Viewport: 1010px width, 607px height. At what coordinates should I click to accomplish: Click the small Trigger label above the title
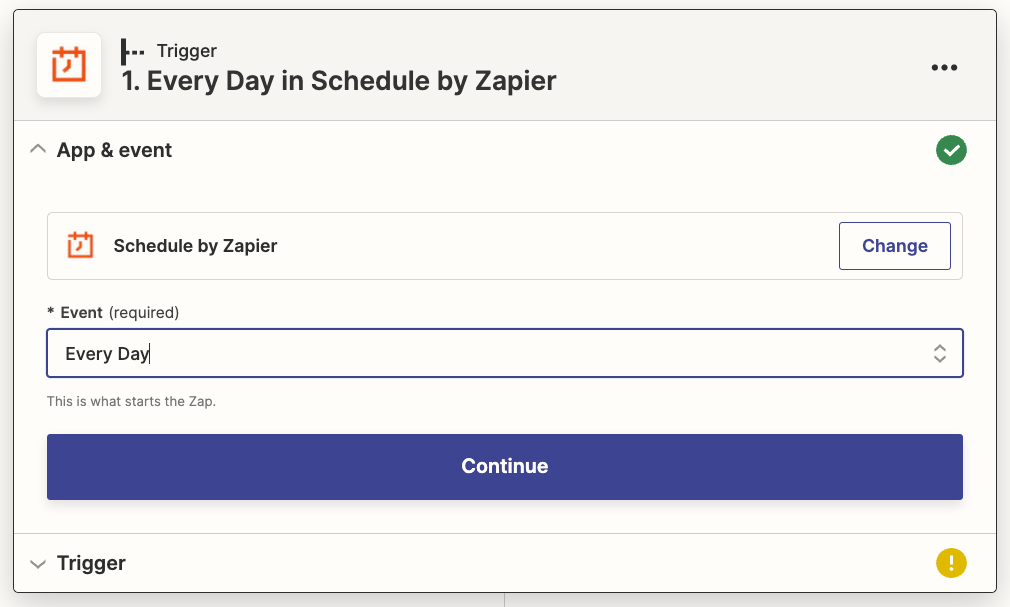[x=187, y=51]
